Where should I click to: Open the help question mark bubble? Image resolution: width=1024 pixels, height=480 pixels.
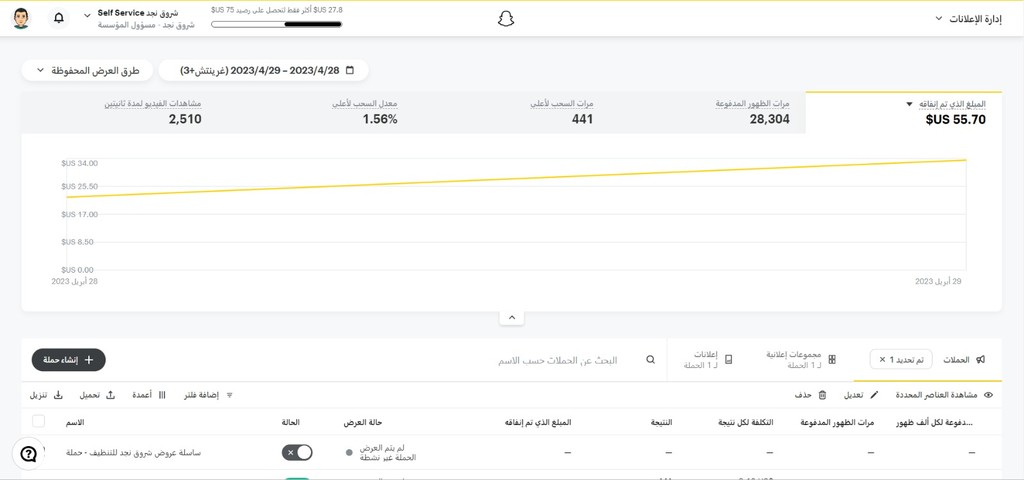(28, 454)
